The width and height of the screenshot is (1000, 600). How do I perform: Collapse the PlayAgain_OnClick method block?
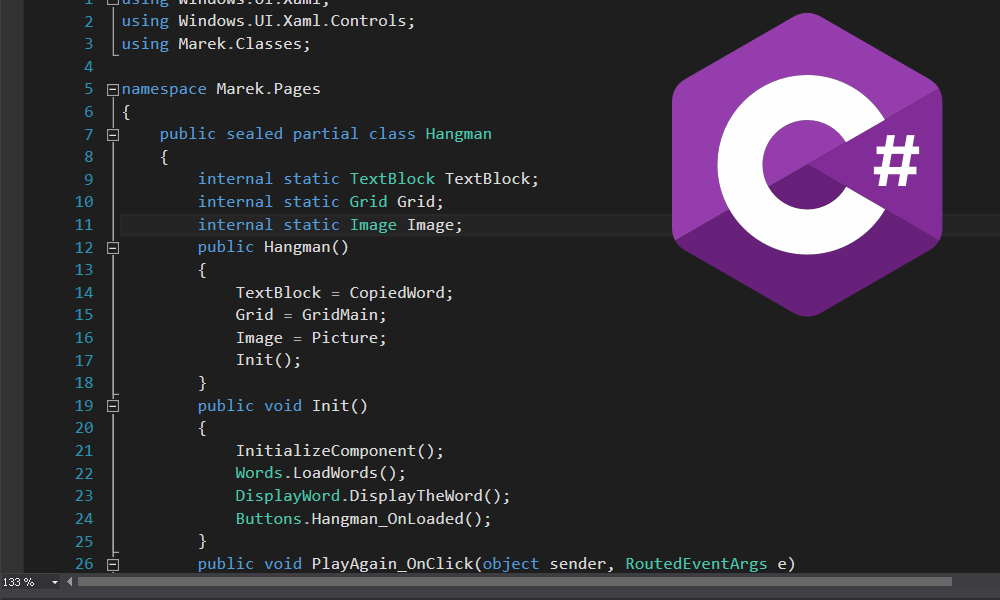112,564
